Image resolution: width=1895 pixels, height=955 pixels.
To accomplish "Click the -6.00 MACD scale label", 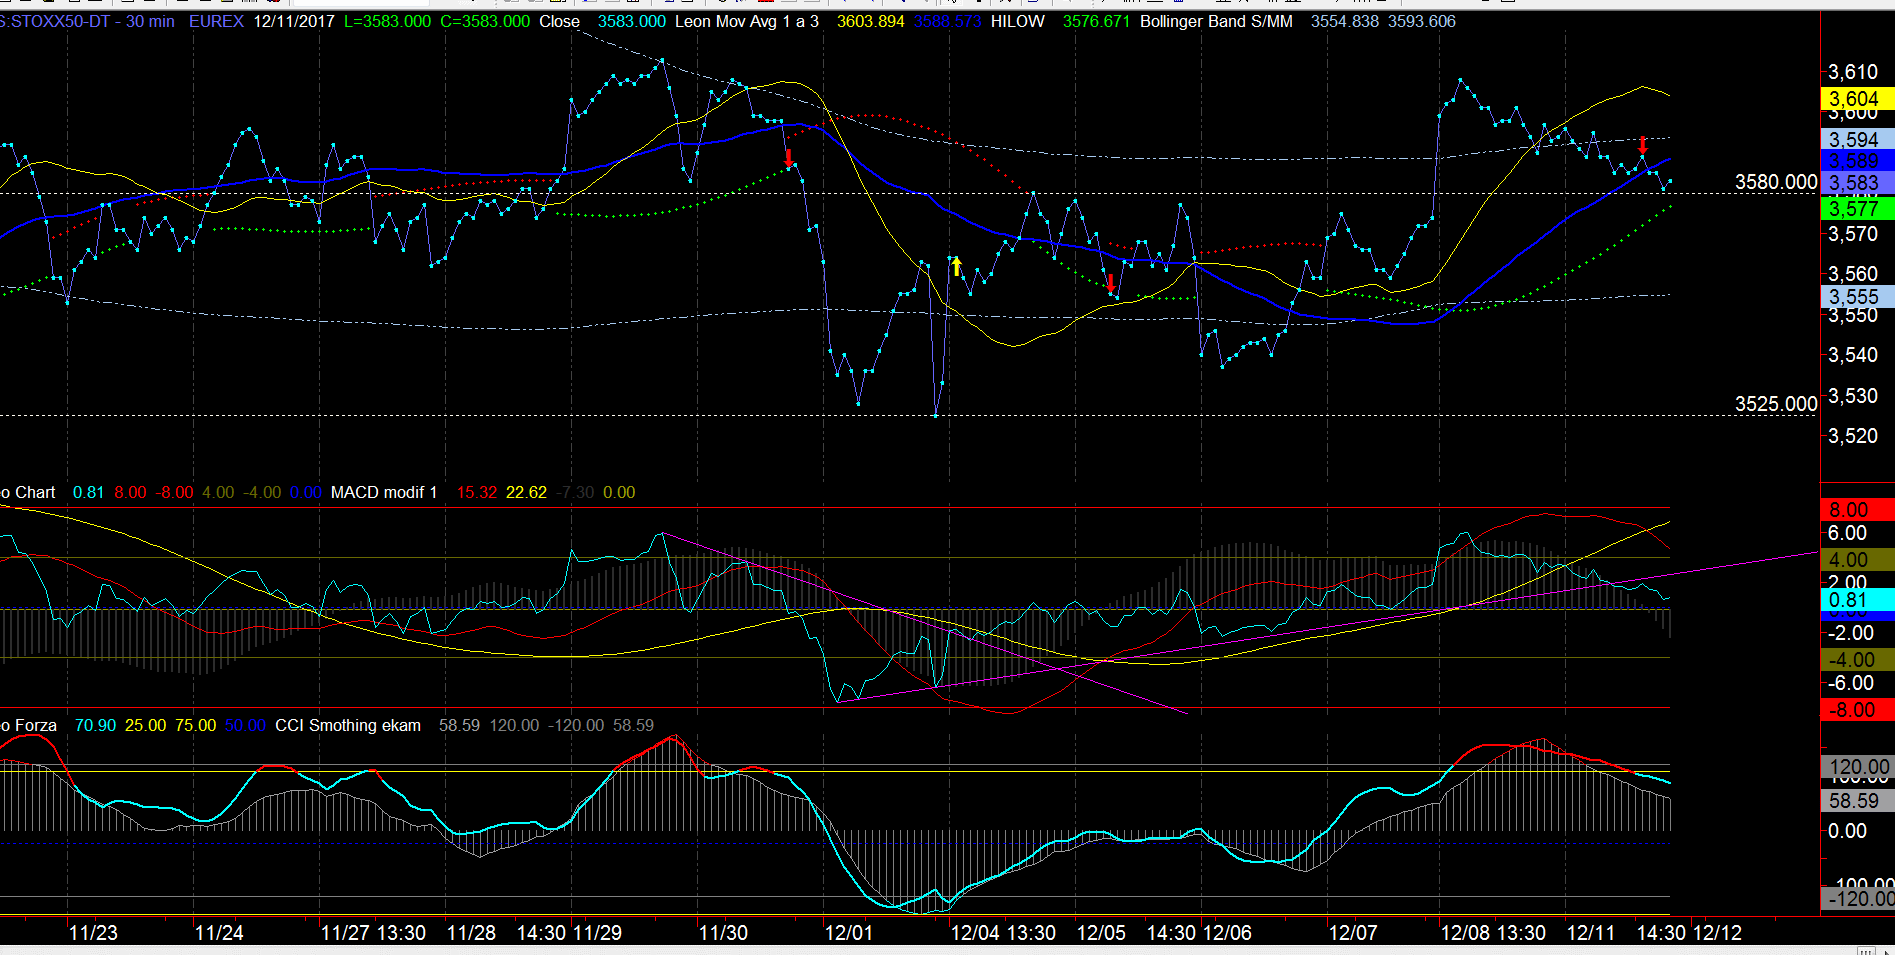I will [1851, 683].
